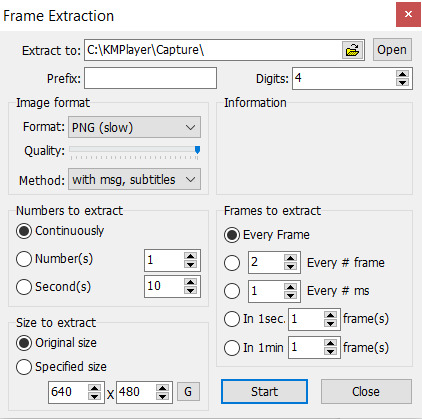This screenshot has width=422, height=419.
Task: Open the Format dropdown showing PNG (slow)
Action: (134, 127)
